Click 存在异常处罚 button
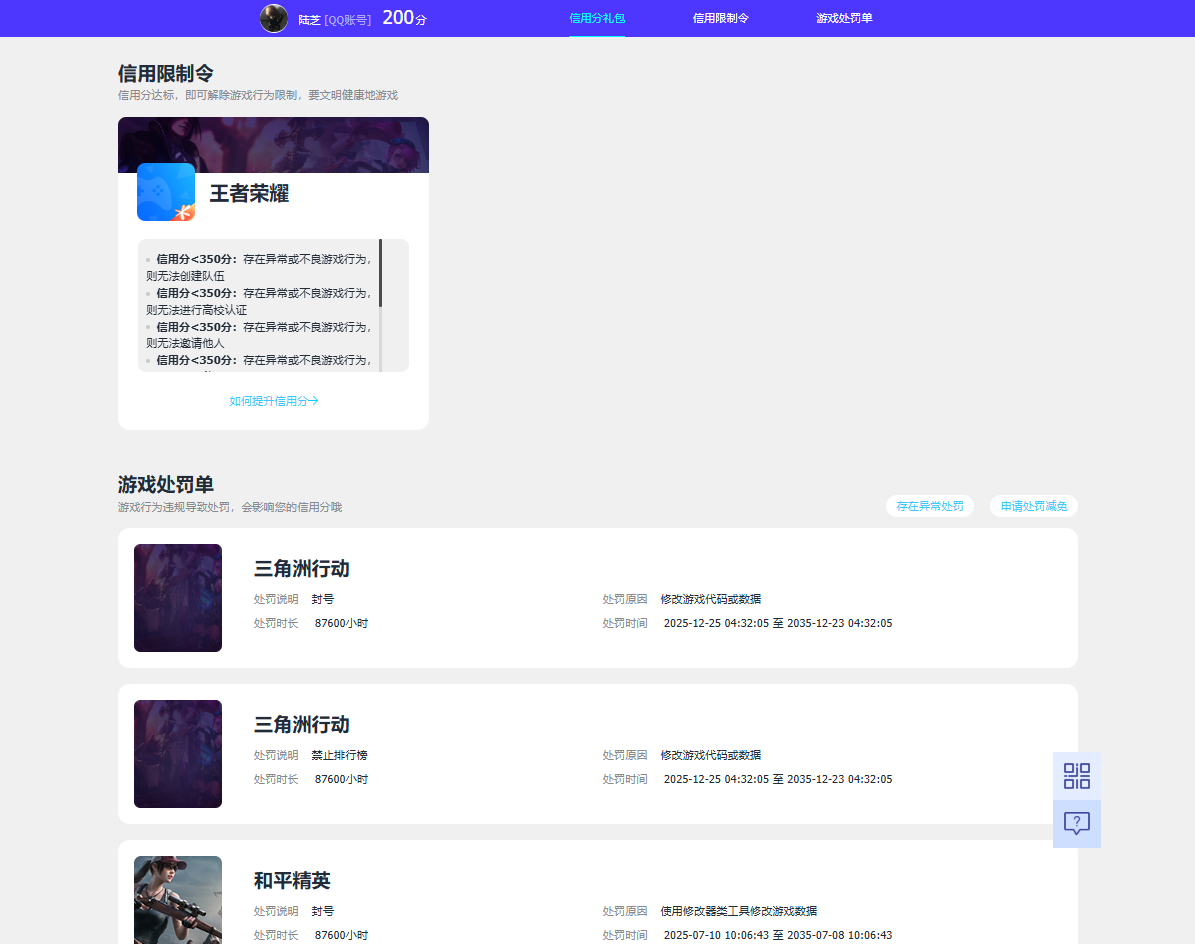The width and height of the screenshot is (1195, 944). tap(930, 506)
